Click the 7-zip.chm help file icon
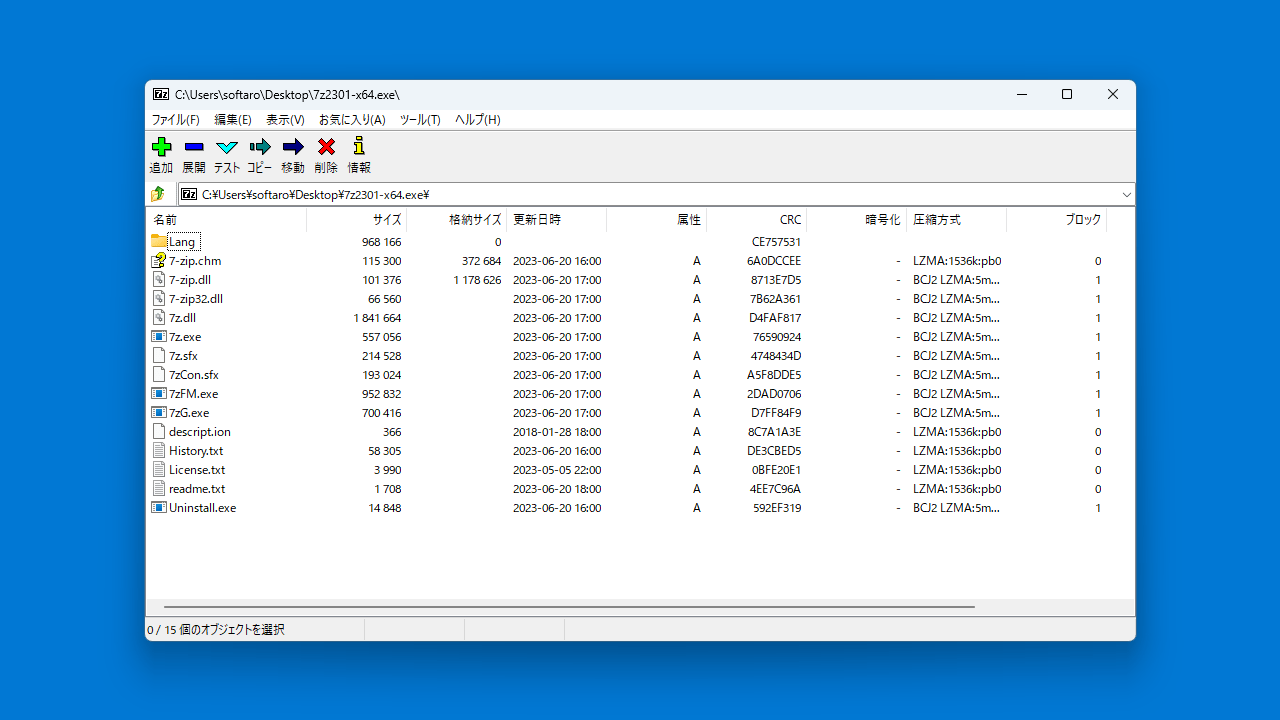Screen dimensions: 1280x720 (159, 260)
